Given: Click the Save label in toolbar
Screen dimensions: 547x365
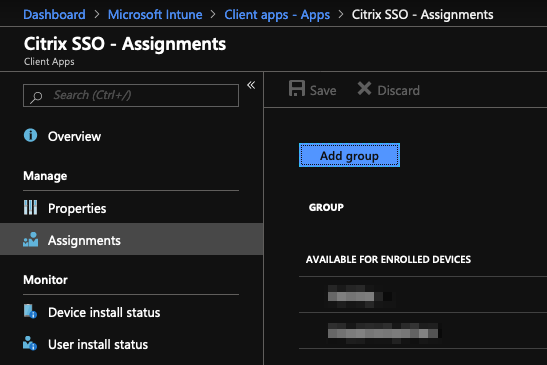Looking at the screenshot, I should coord(323,91).
